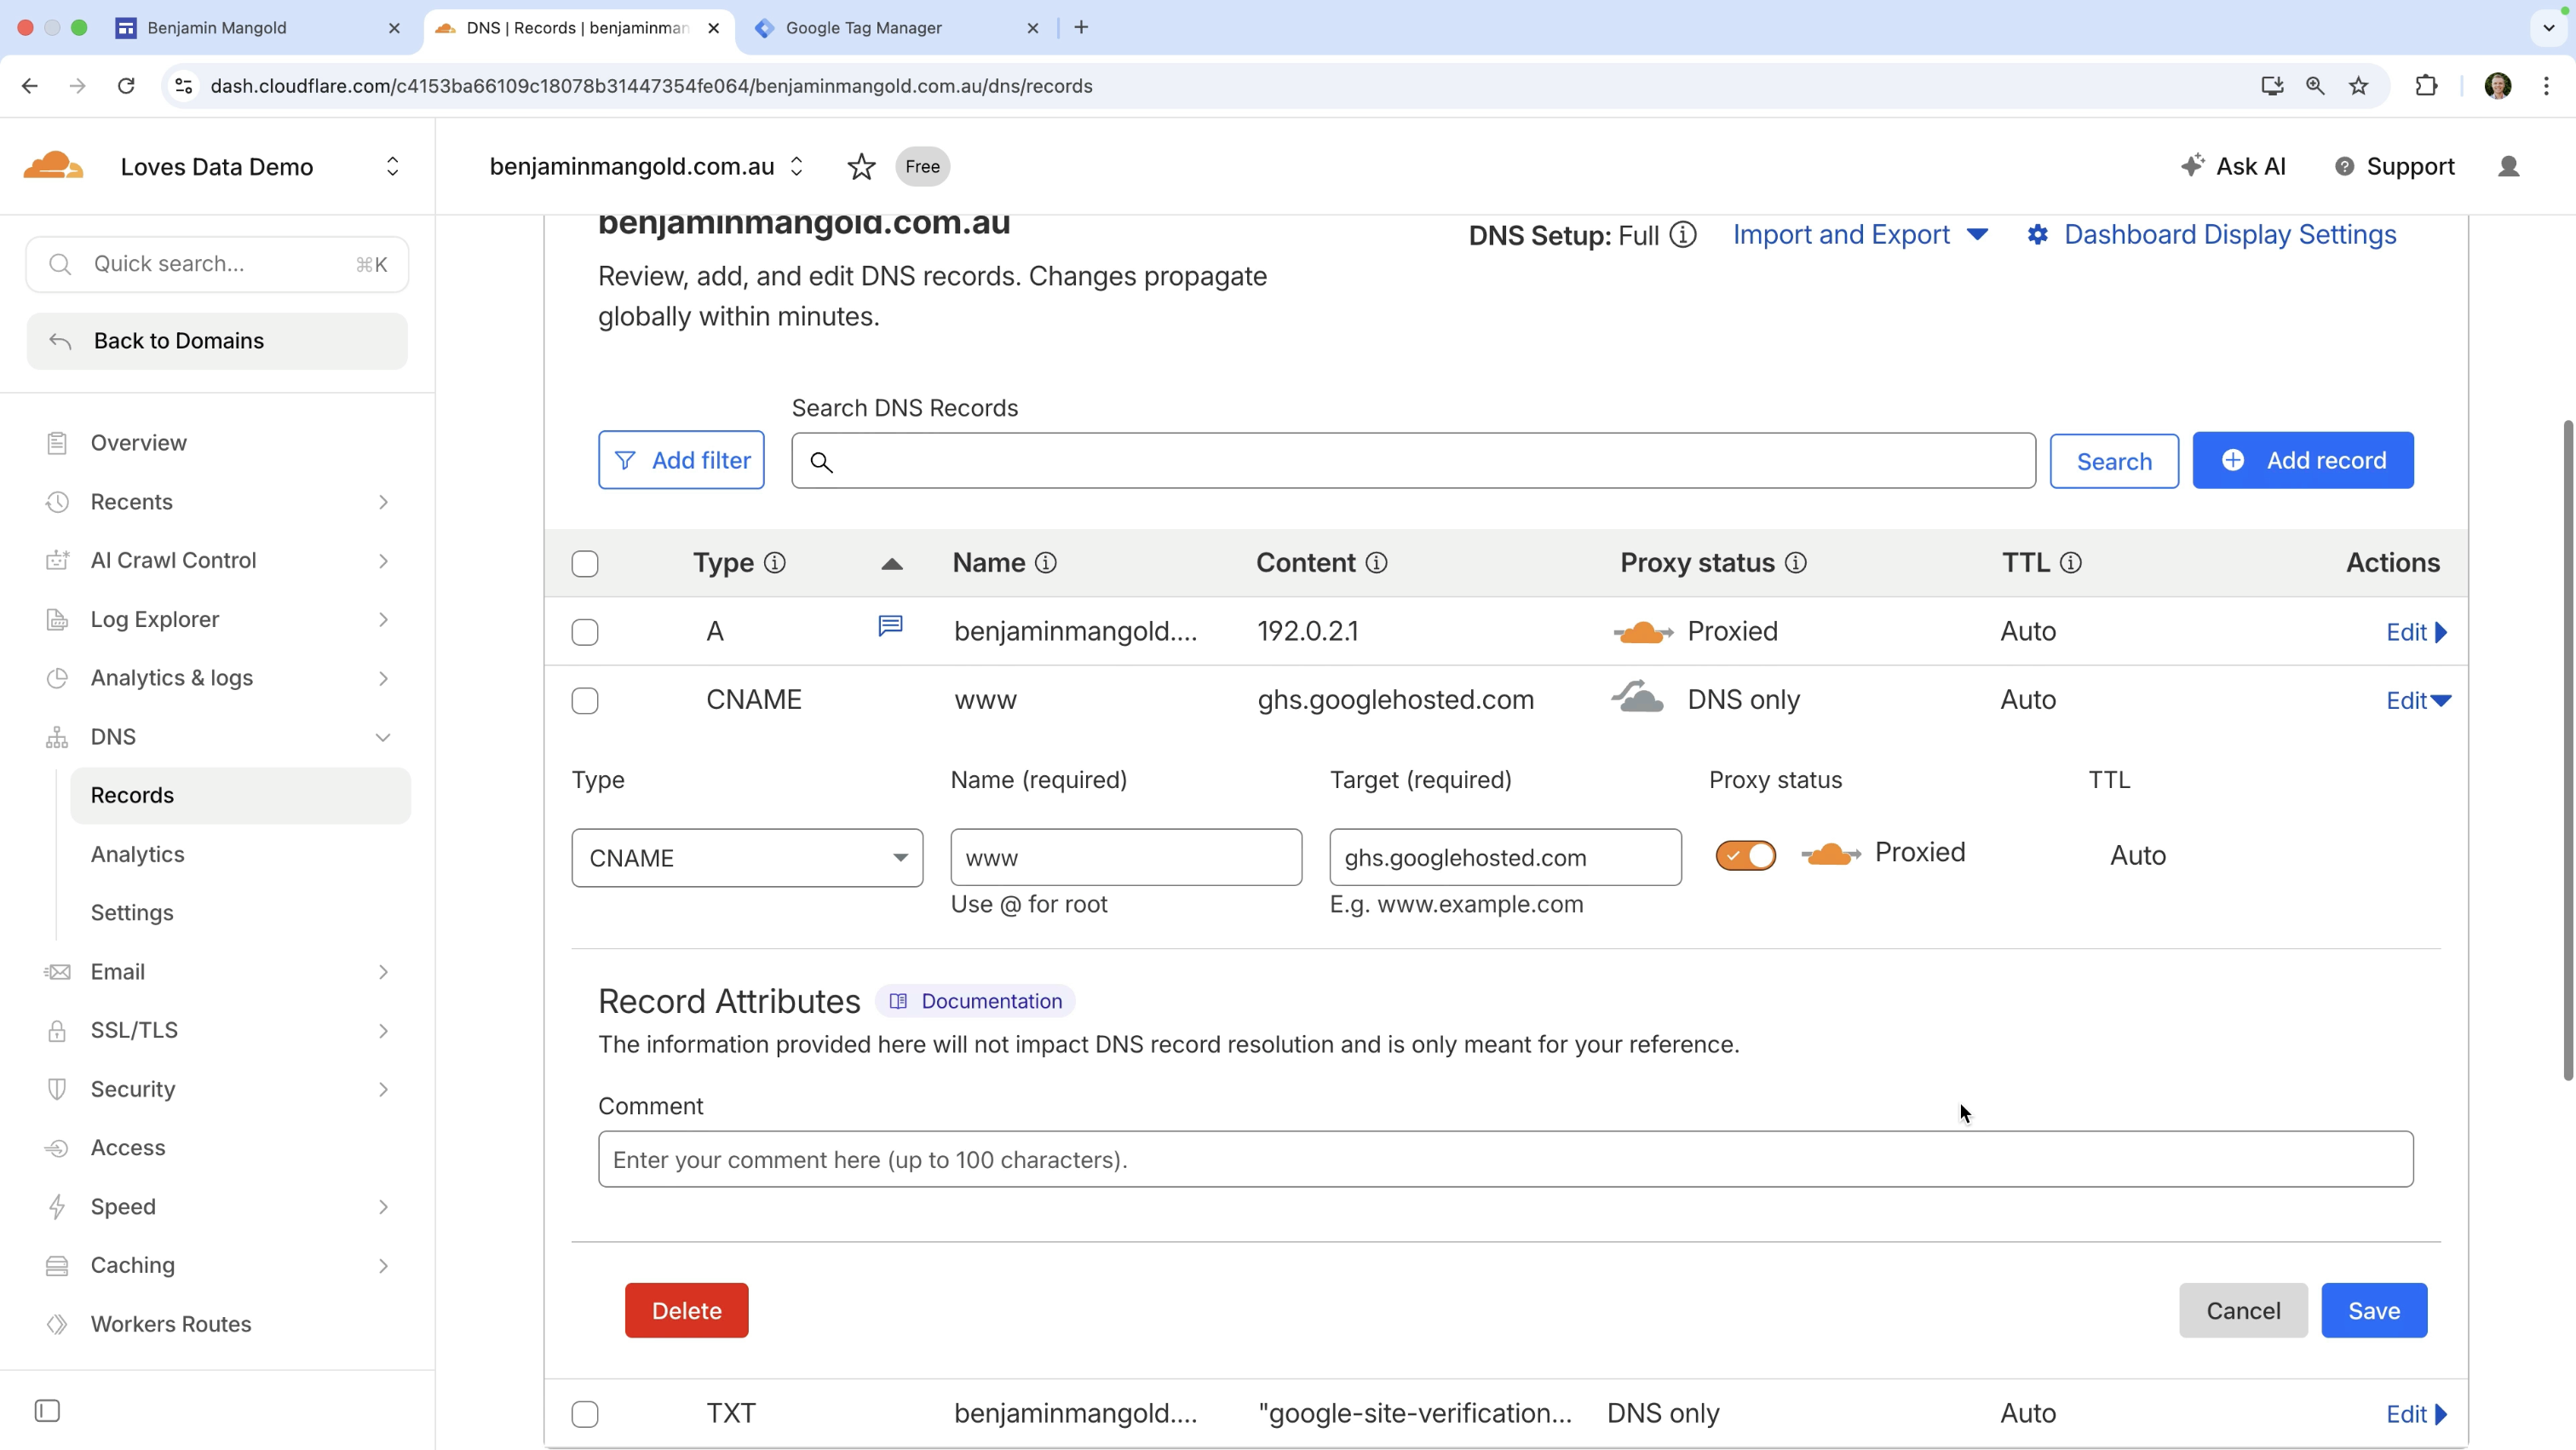Toggle Proxied status switch off
The width and height of the screenshot is (2576, 1450).
pyautogui.click(x=1745, y=856)
